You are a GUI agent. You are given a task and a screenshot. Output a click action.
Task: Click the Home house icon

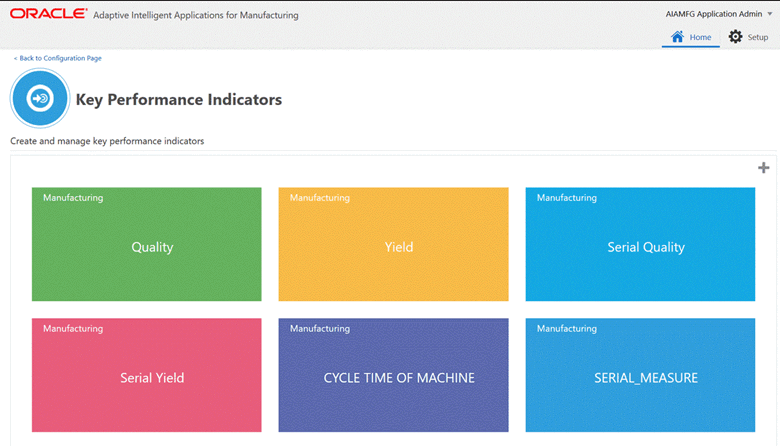tap(677, 37)
